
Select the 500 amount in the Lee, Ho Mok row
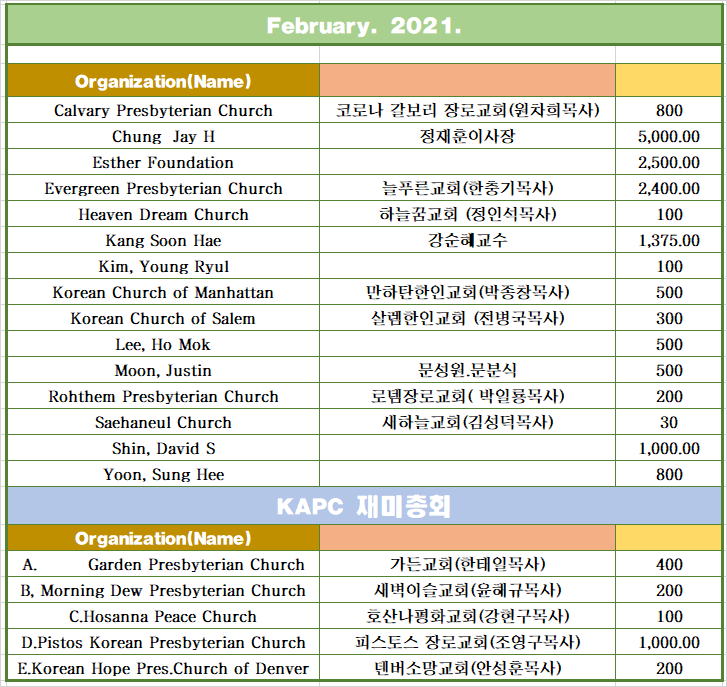click(x=669, y=344)
